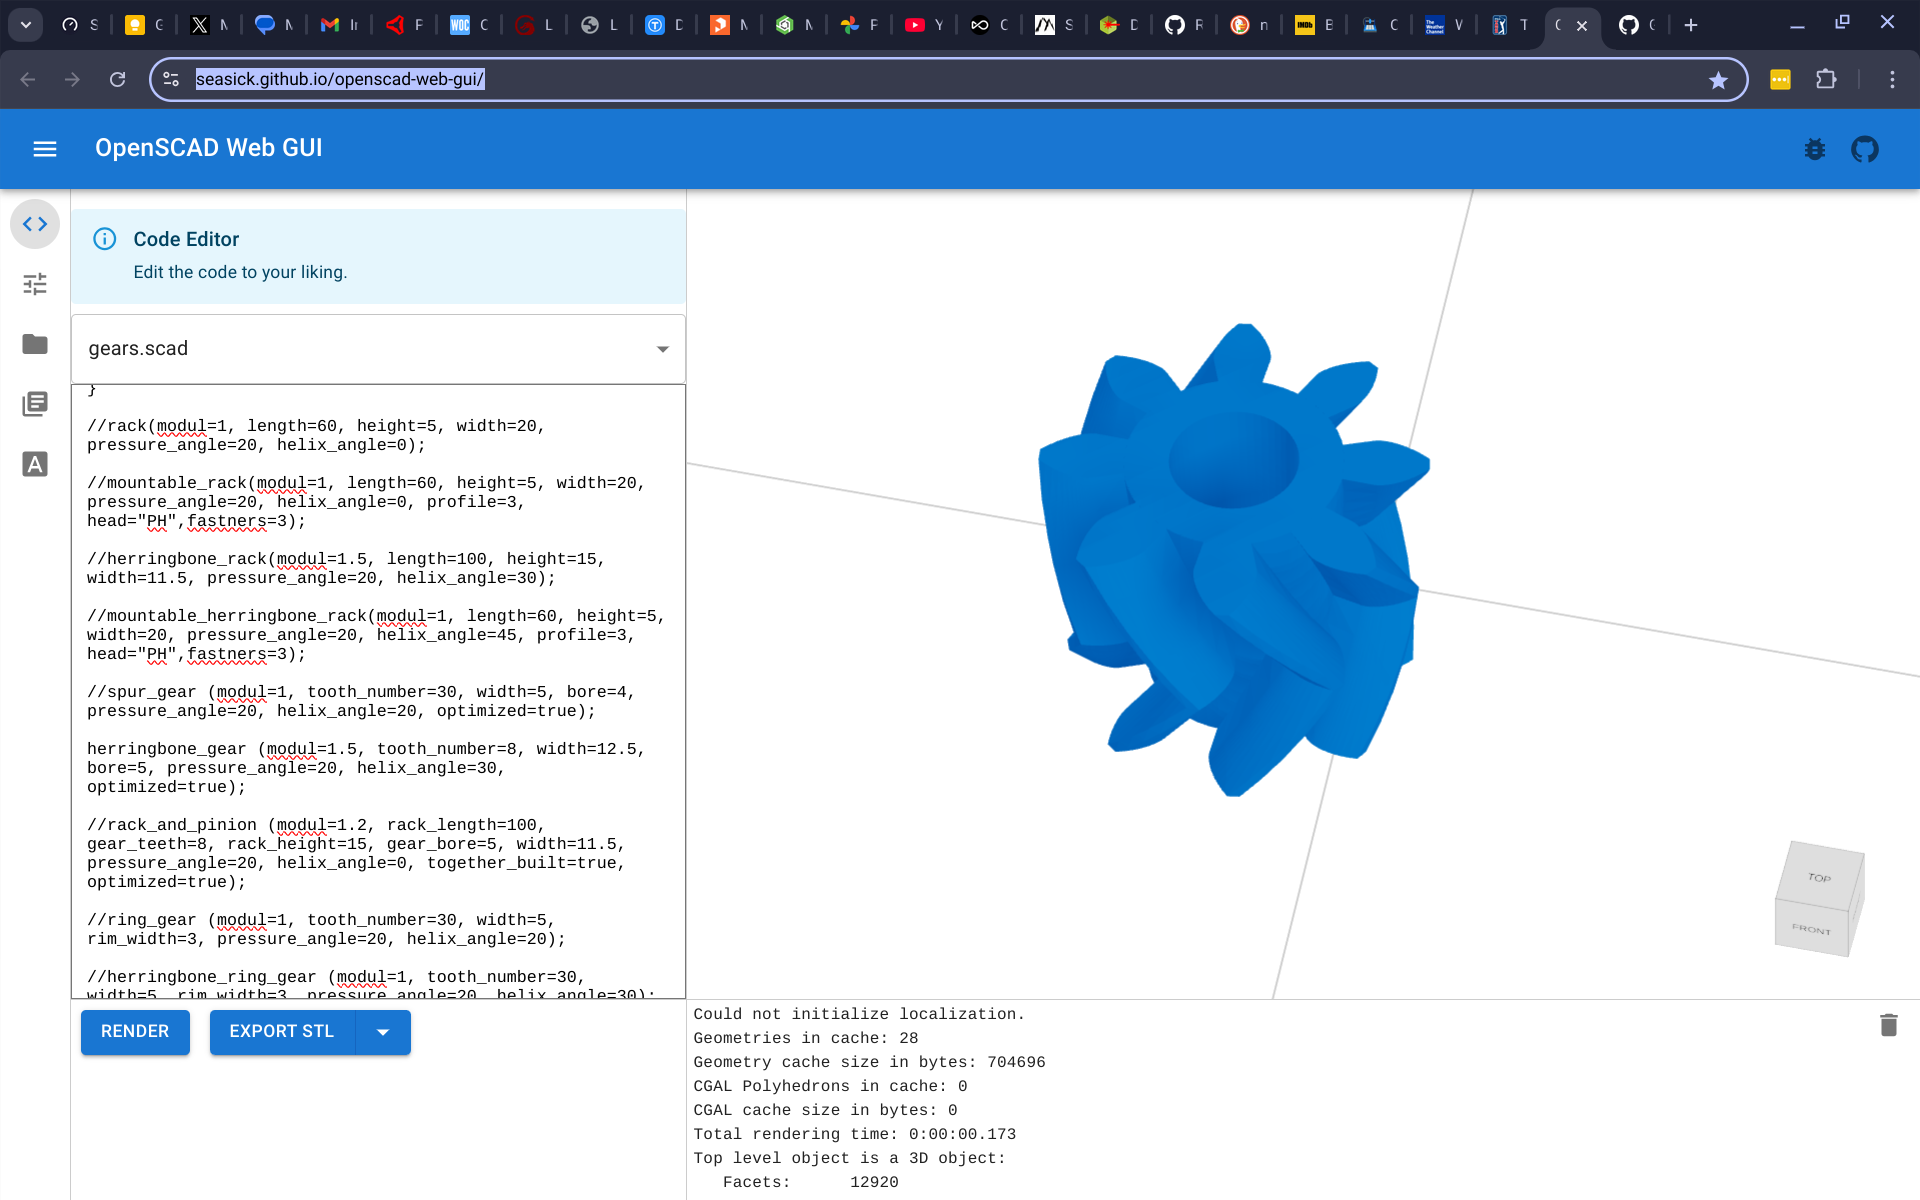Click the bug report icon
The image size is (1920, 1200).
pos(1815,150)
